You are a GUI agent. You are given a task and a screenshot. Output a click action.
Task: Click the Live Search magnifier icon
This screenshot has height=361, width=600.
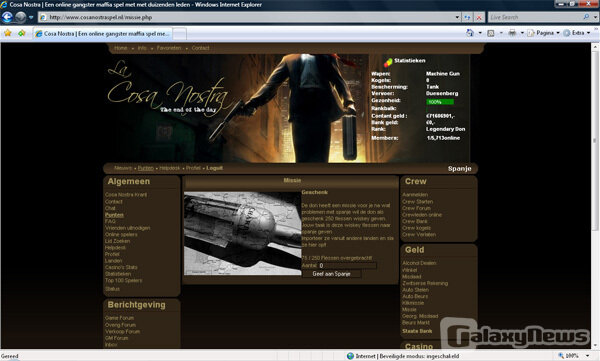point(586,17)
